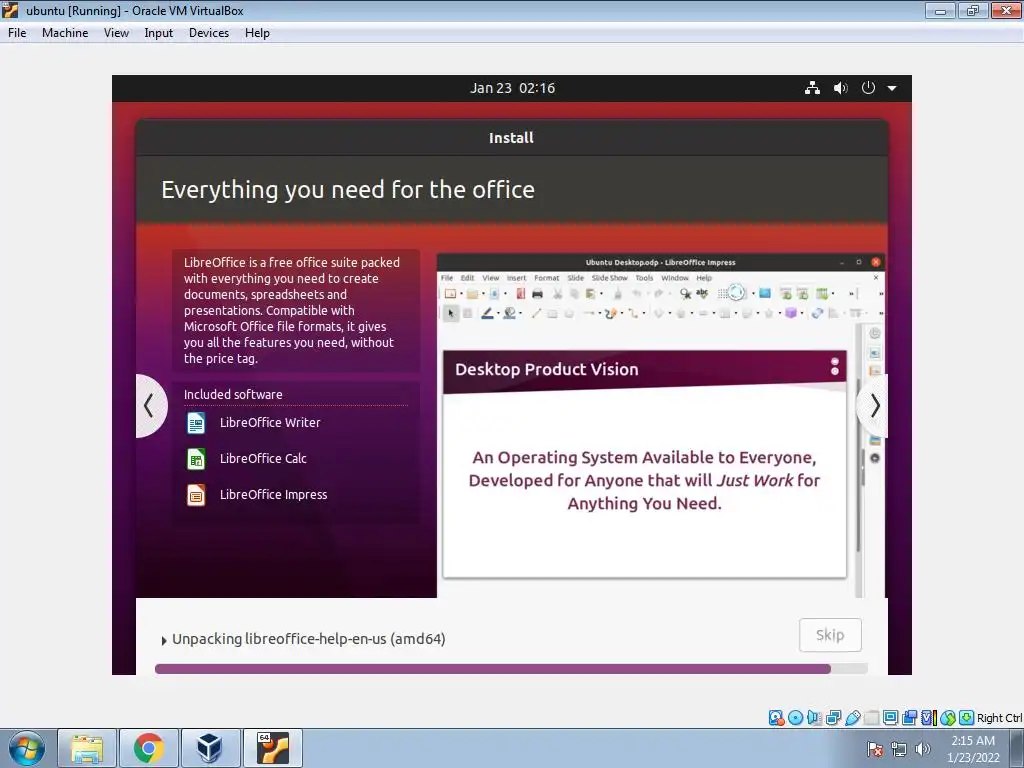
Task: Go to the previous installer slide
Action: pos(150,406)
